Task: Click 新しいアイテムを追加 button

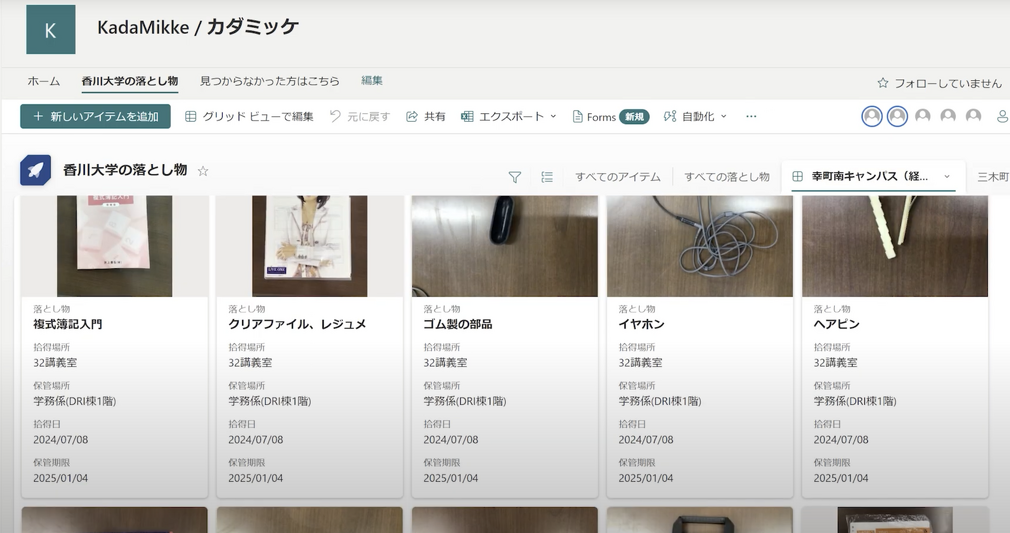Action: point(95,117)
